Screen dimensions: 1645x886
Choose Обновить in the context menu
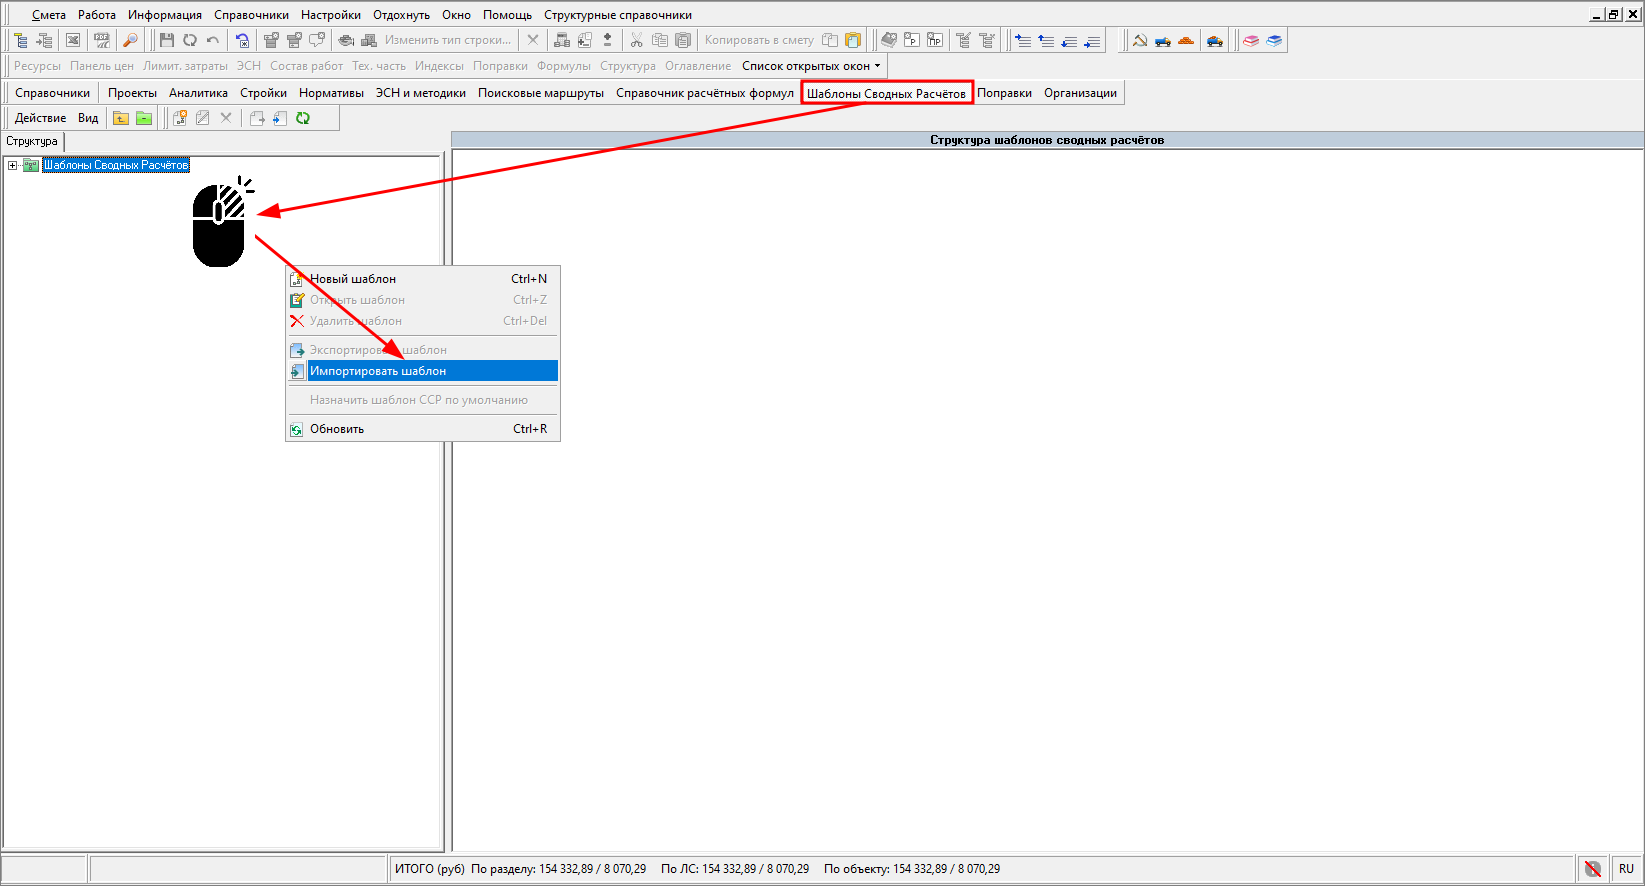337,429
